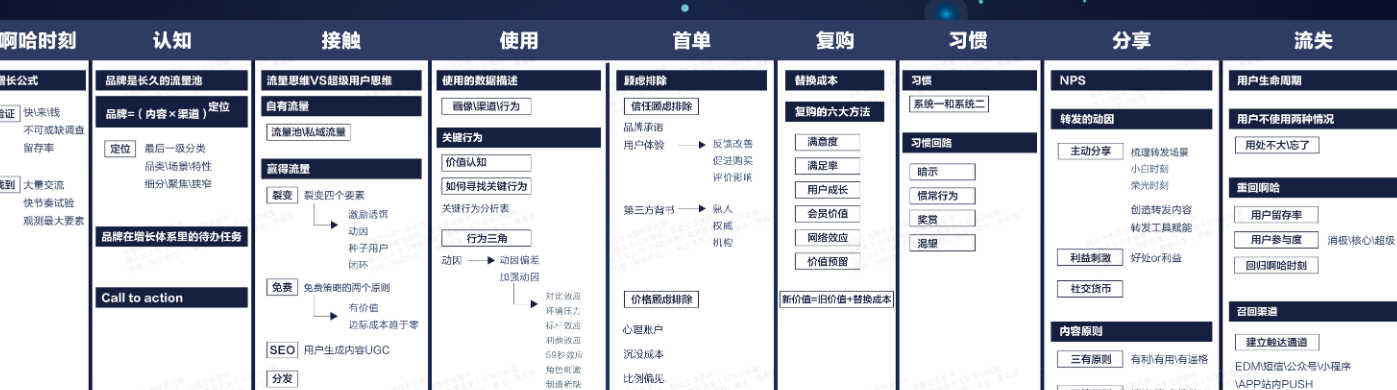Click the 价格顾虑排除 box

click(661, 299)
